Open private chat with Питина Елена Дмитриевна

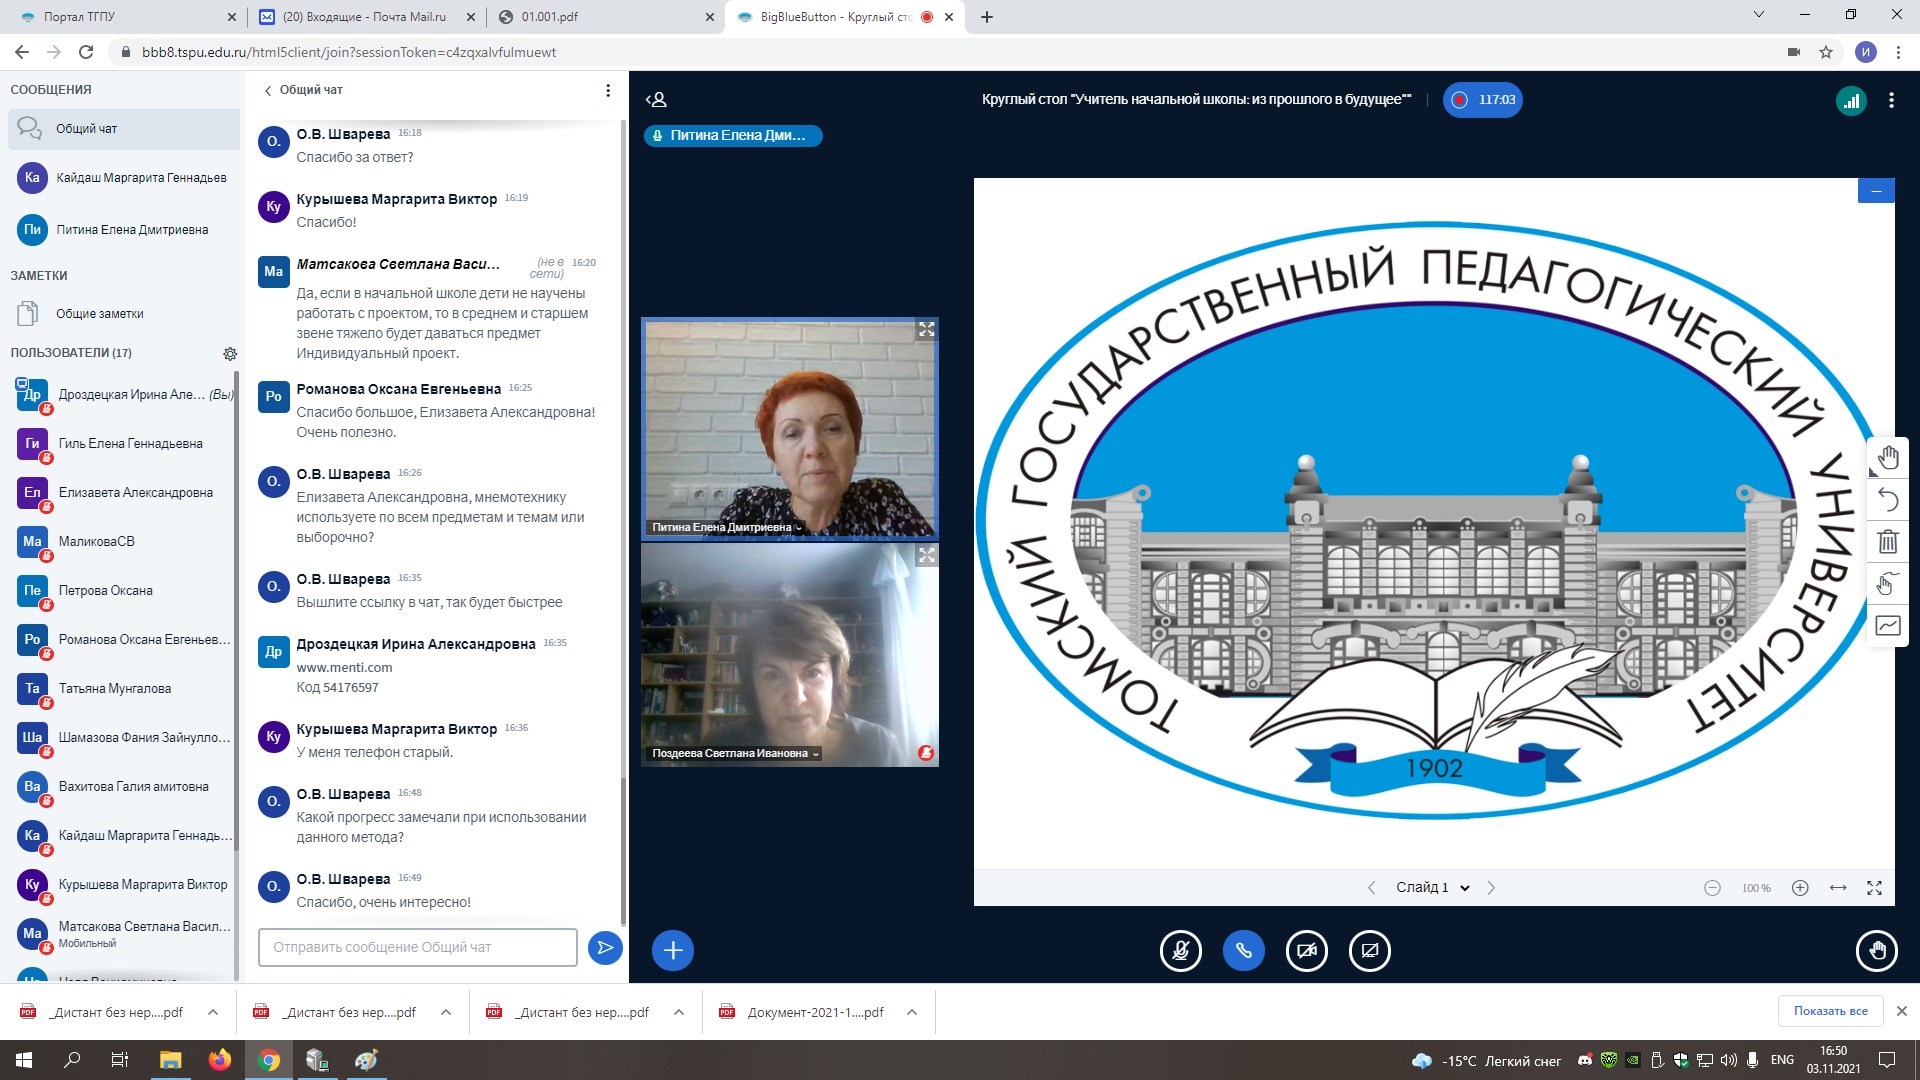click(x=124, y=230)
